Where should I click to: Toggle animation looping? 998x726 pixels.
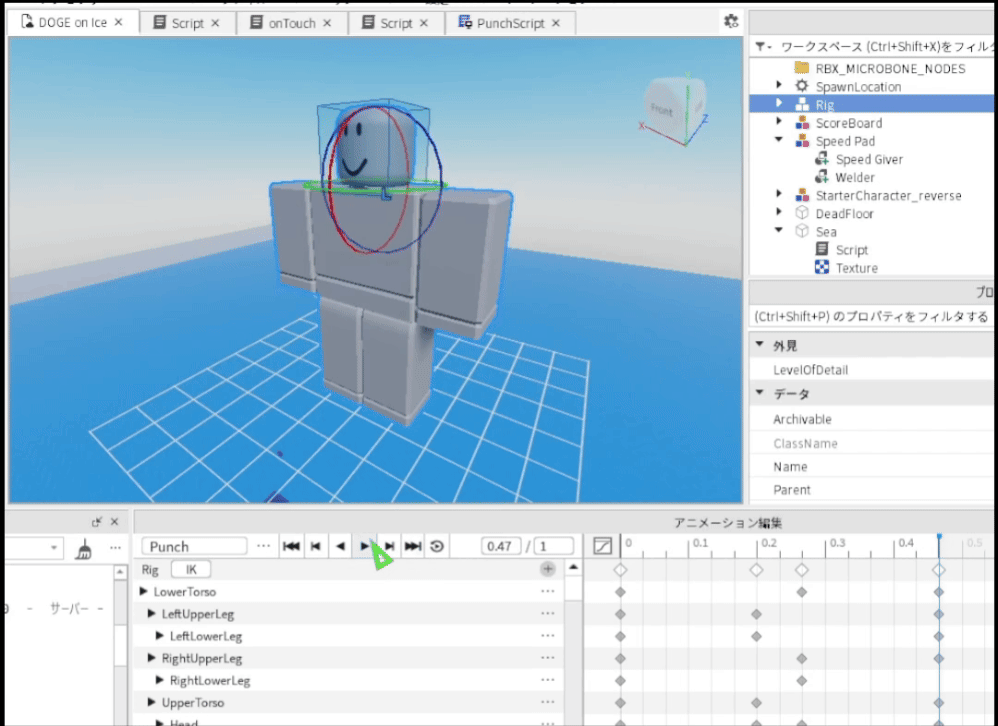tap(437, 546)
